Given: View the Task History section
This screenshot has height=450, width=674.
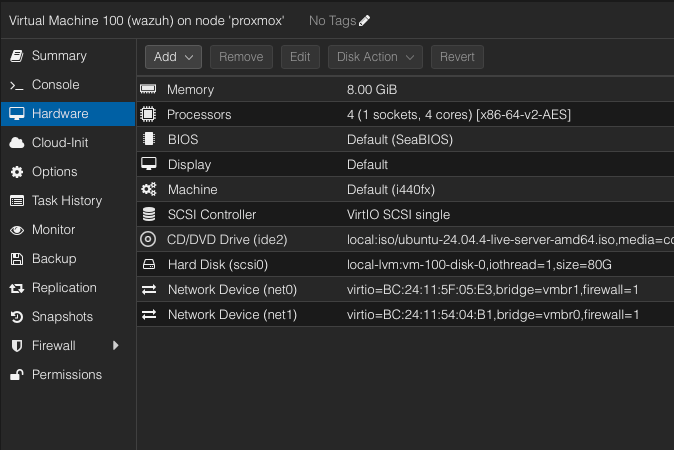Looking at the screenshot, I should [67, 201].
